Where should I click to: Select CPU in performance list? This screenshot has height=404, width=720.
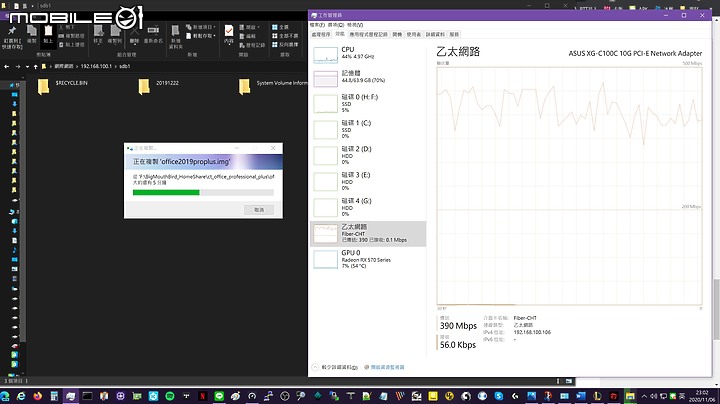[368, 53]
